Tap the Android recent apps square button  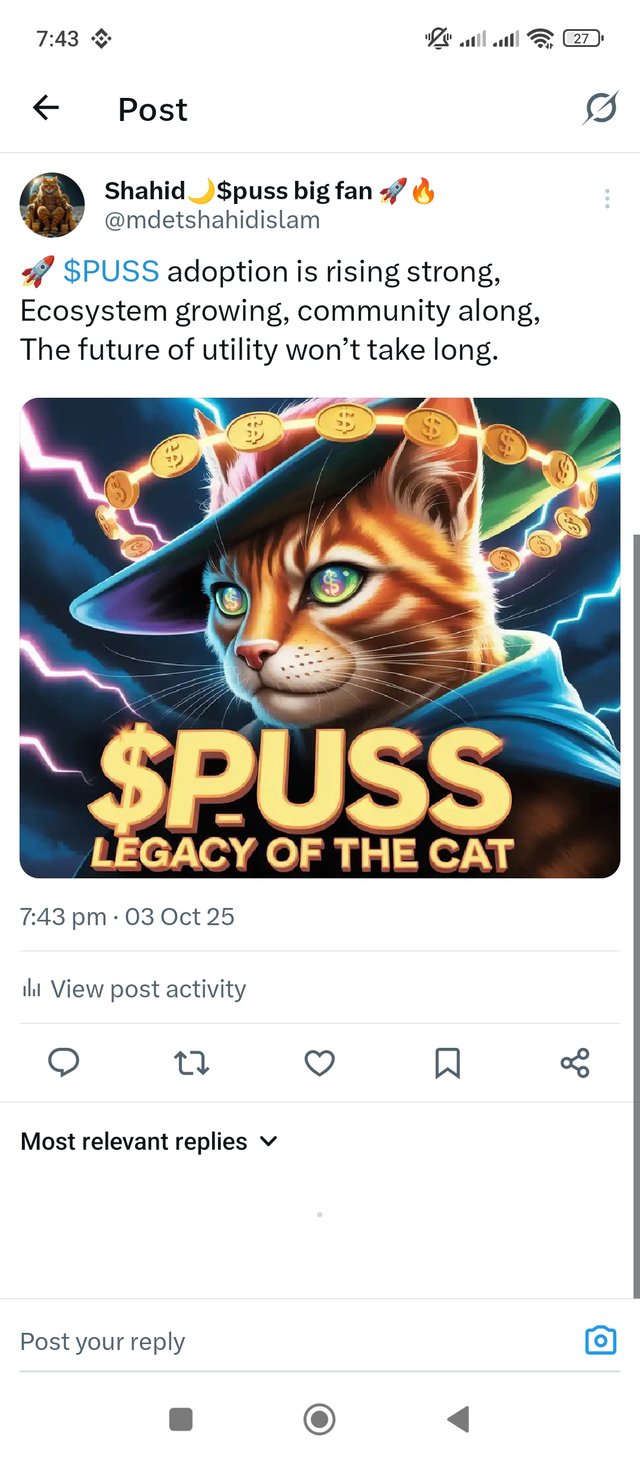tap(181, 1418)
